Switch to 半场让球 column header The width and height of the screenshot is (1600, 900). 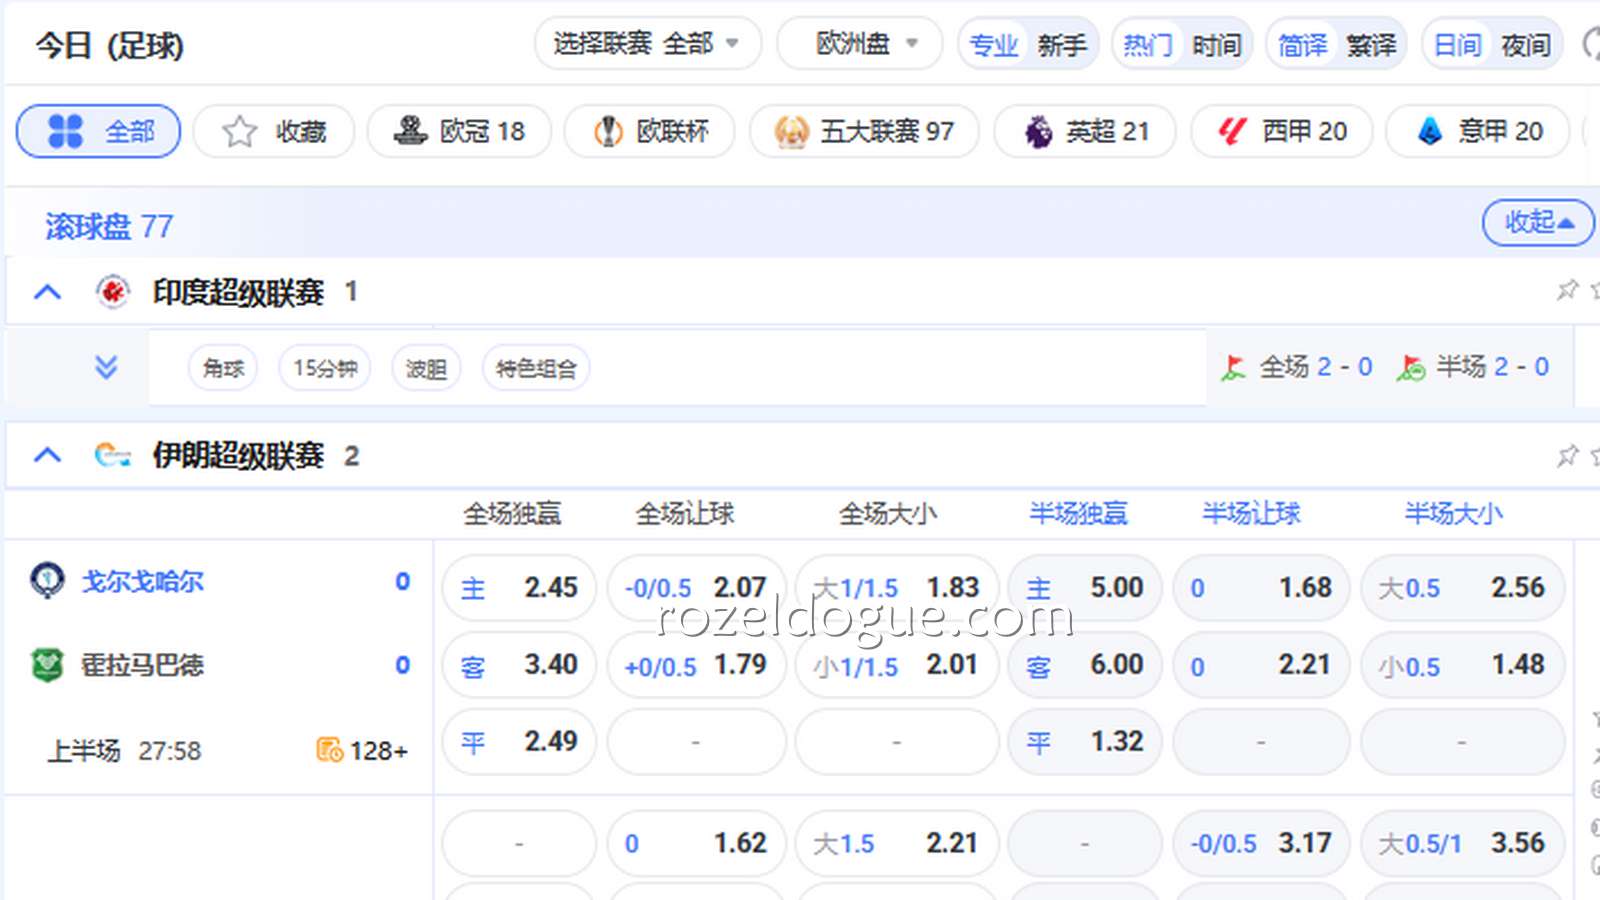pos(1251,513)
